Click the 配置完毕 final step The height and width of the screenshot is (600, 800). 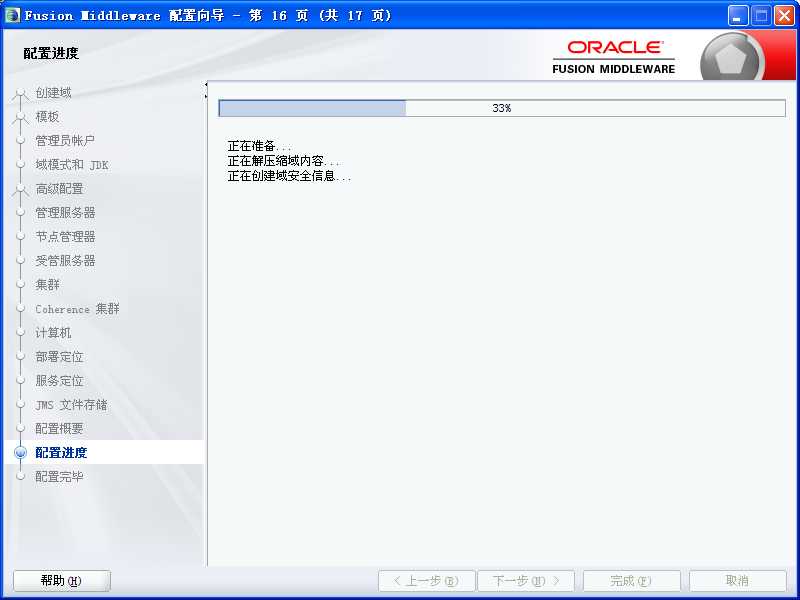click(59, 477)
